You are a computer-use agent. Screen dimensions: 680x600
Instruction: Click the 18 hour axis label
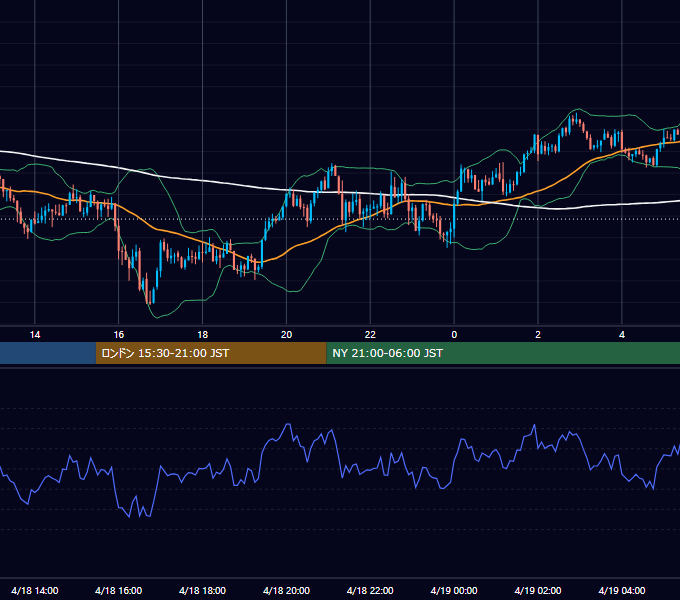[x=203, y=335]
